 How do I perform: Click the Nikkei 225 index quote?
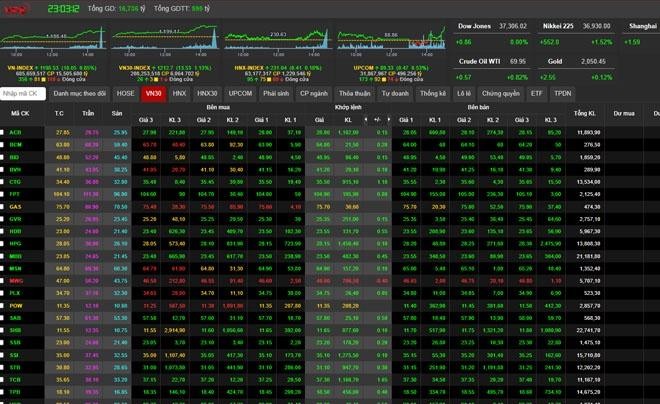(576, 34)
